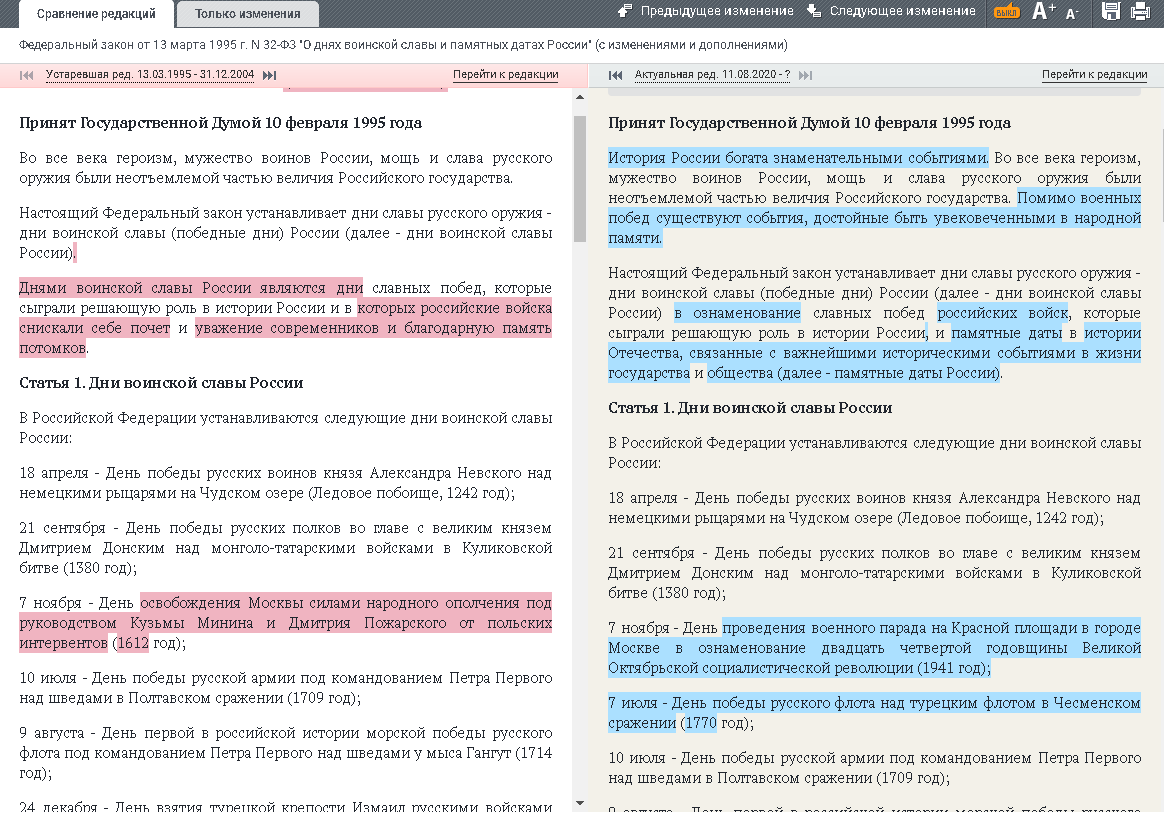1164x816 pixels.
Task: Go to first edition in left pane
Action: (26, 75)
